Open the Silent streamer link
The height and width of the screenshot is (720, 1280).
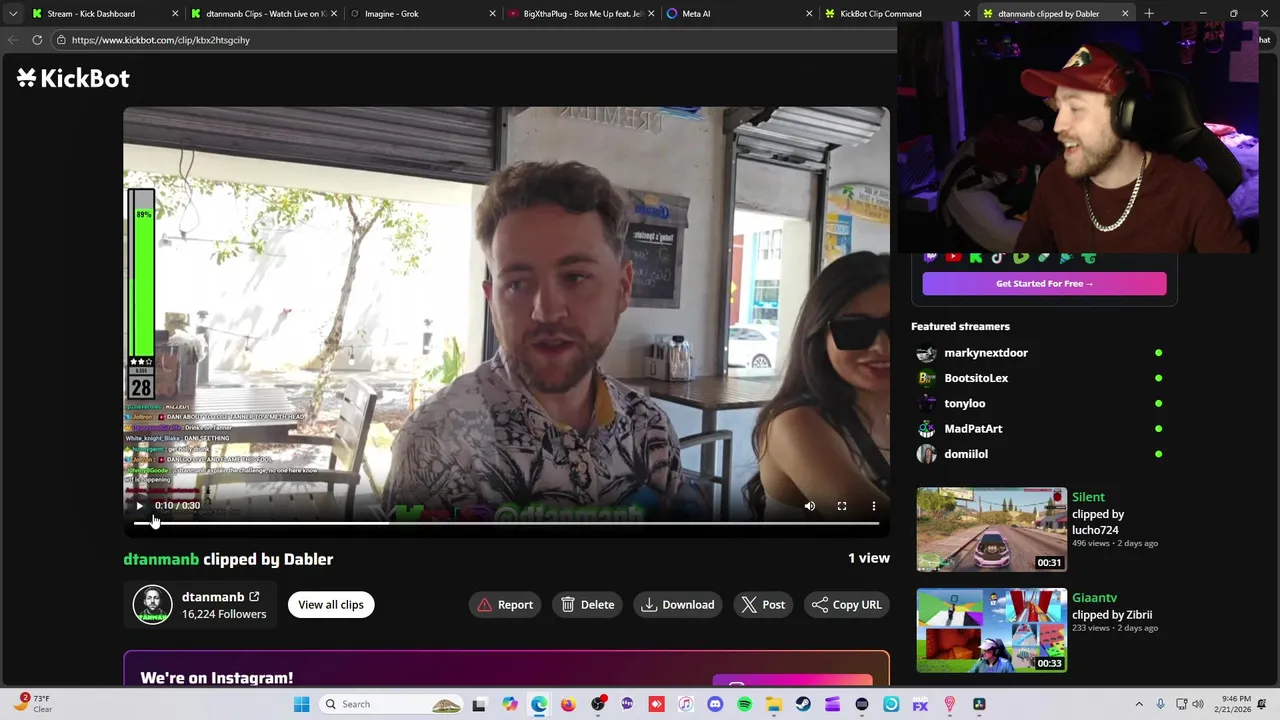click(1088, 497)
